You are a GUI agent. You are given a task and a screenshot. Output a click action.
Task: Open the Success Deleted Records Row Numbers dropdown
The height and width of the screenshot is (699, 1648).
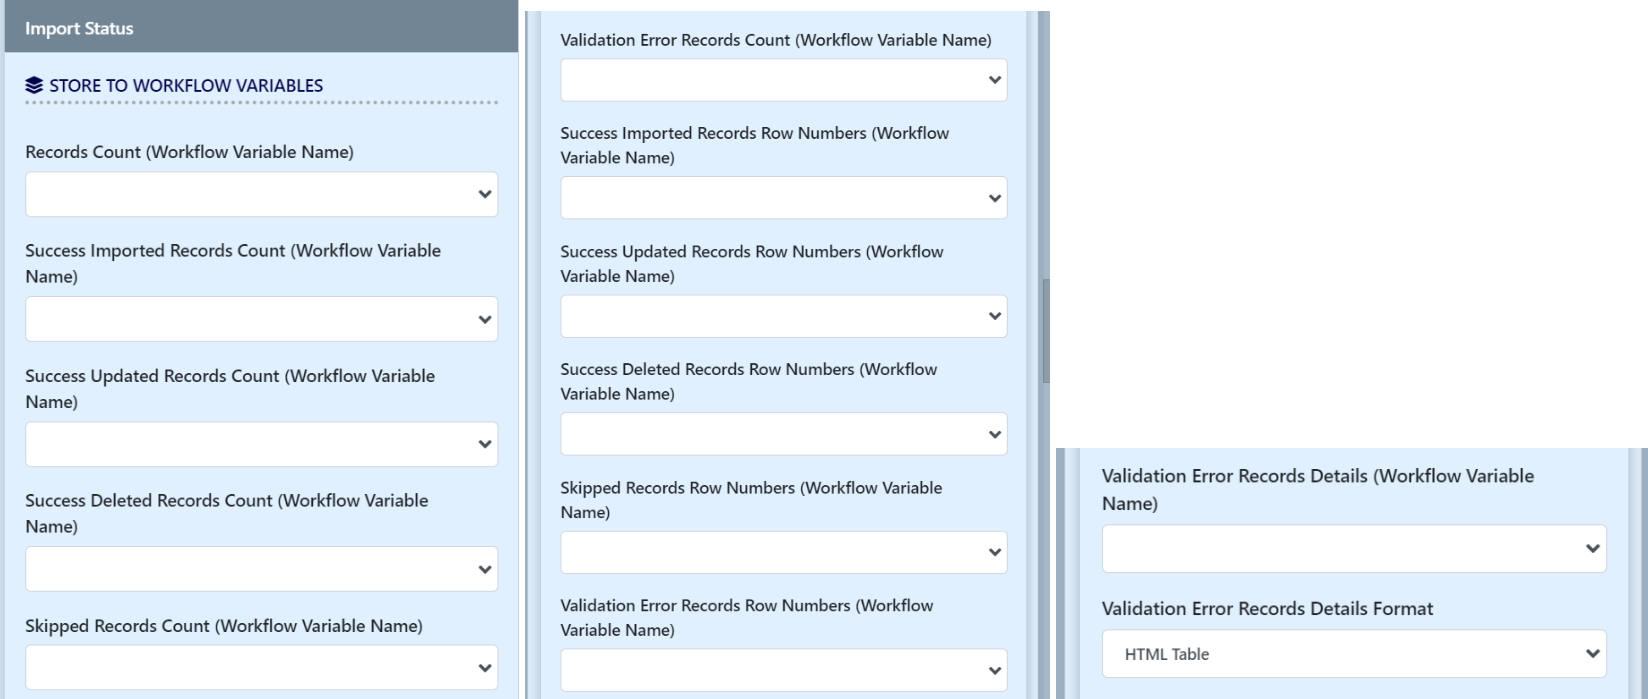tap(783, 434)
